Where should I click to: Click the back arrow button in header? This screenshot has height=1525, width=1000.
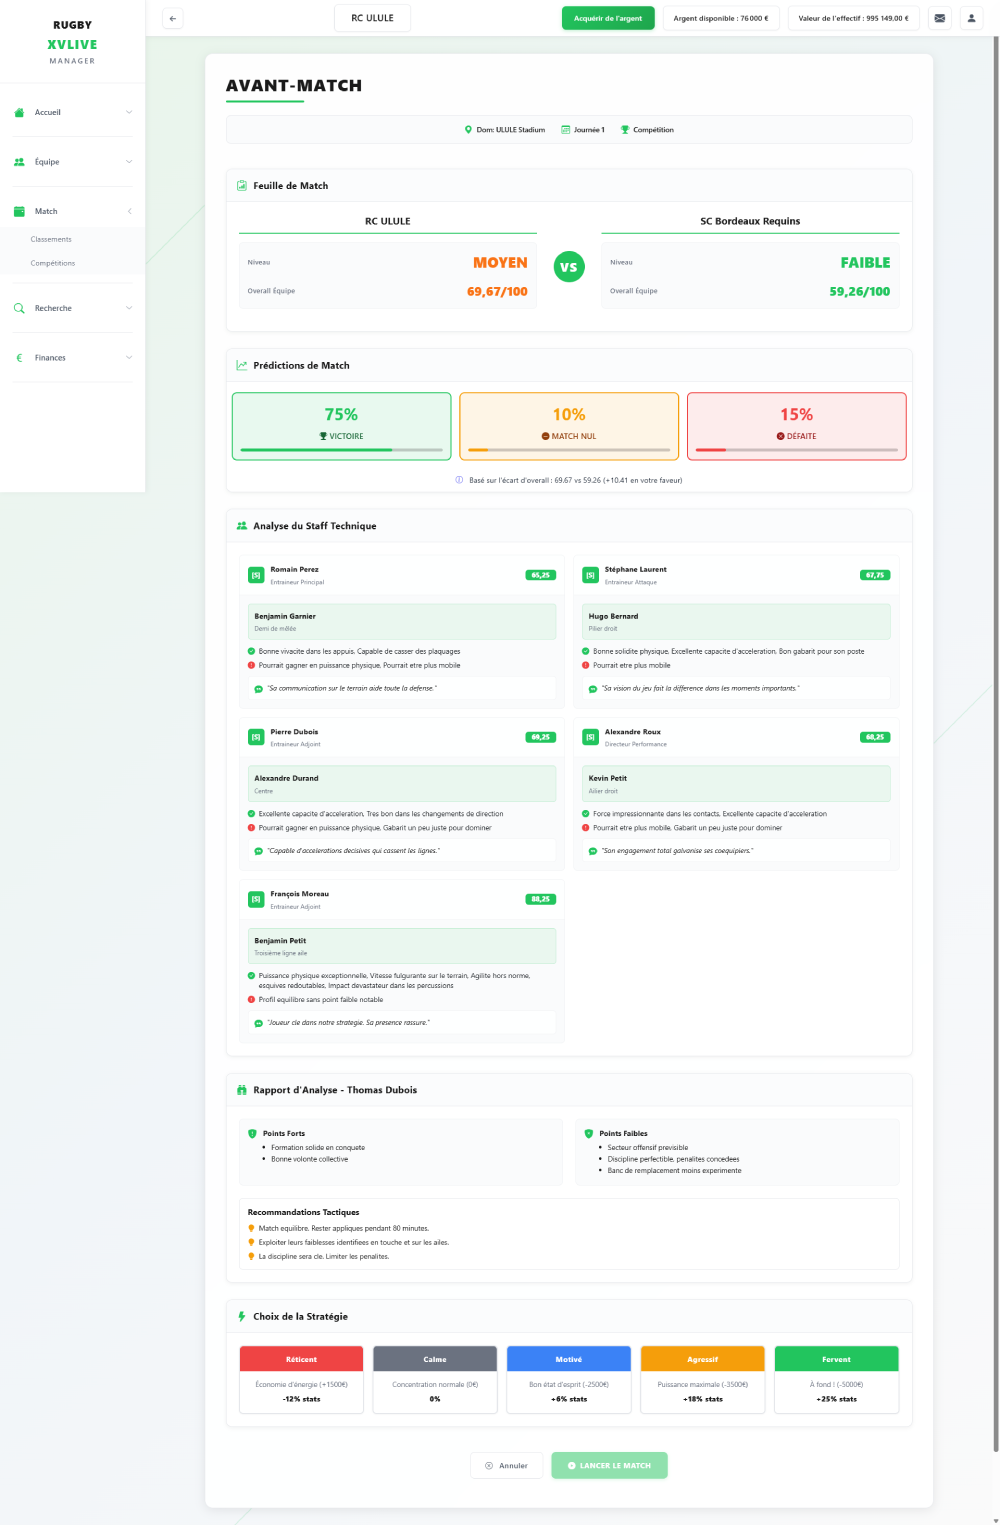[173, 18]
